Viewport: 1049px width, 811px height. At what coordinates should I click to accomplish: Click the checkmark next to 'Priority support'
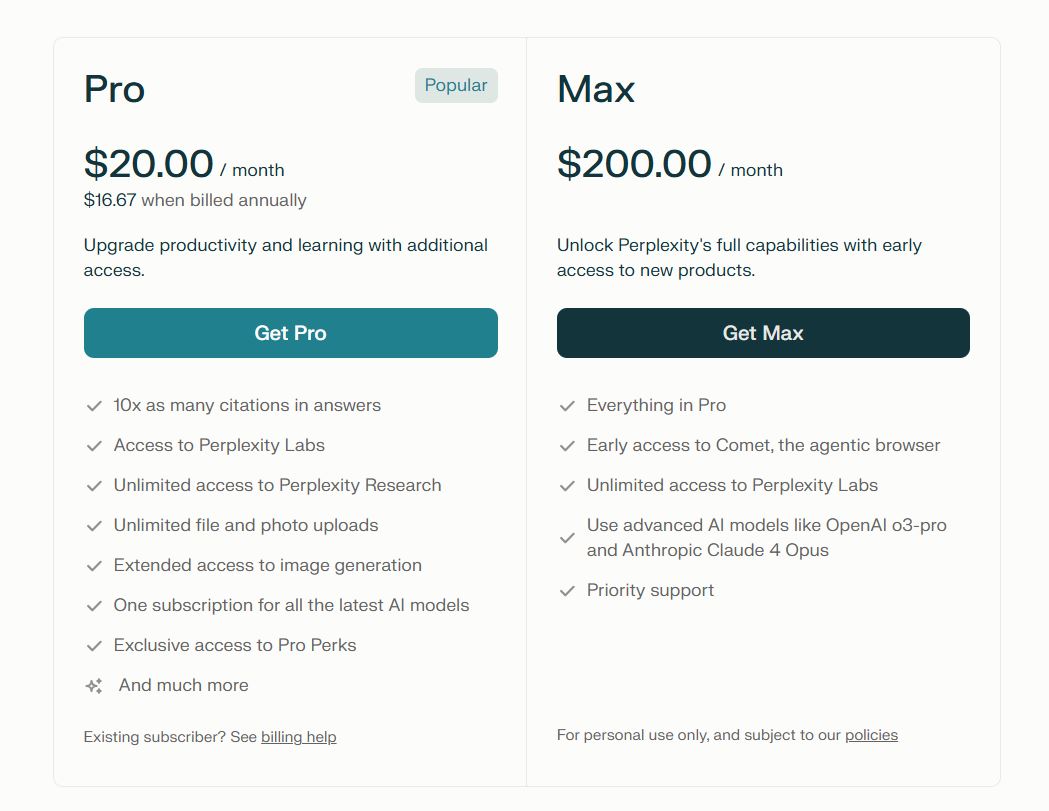pyautogui.click(x=567, y=590)
